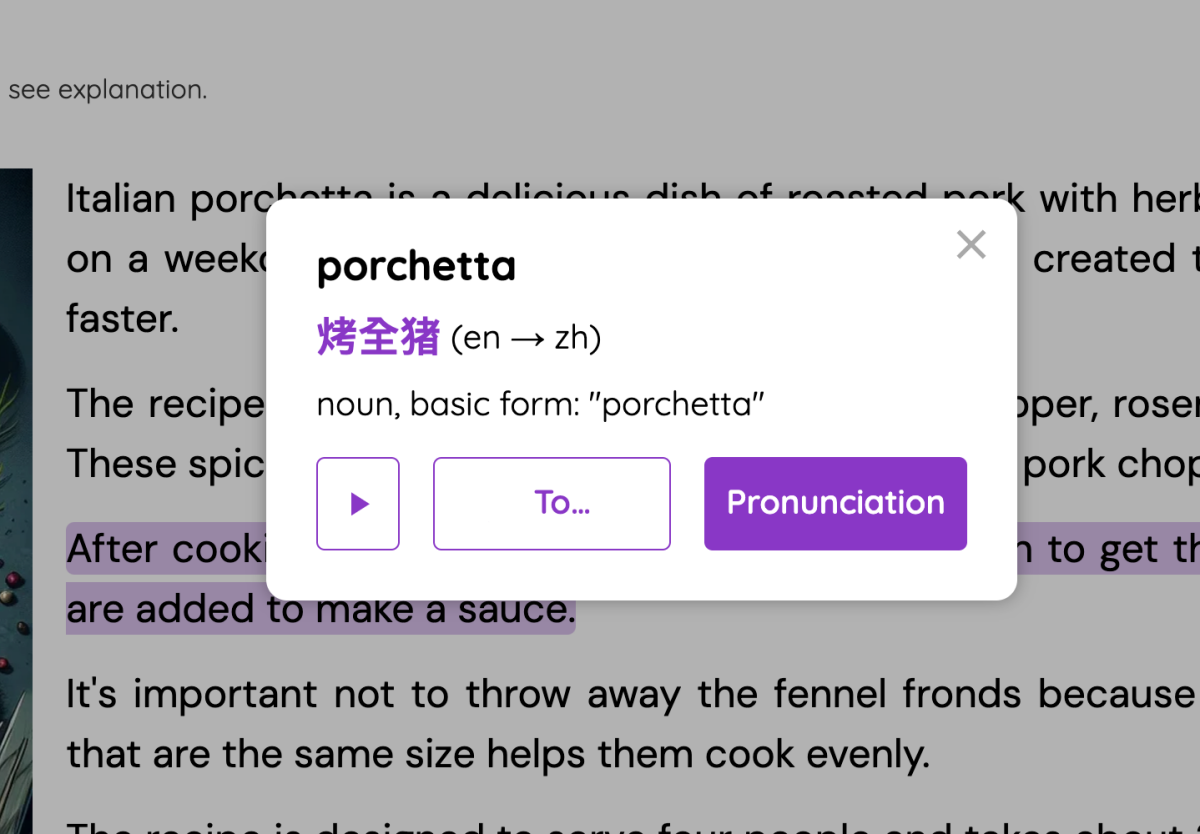Close the porchetta definition popup

(x=971, y=245)
